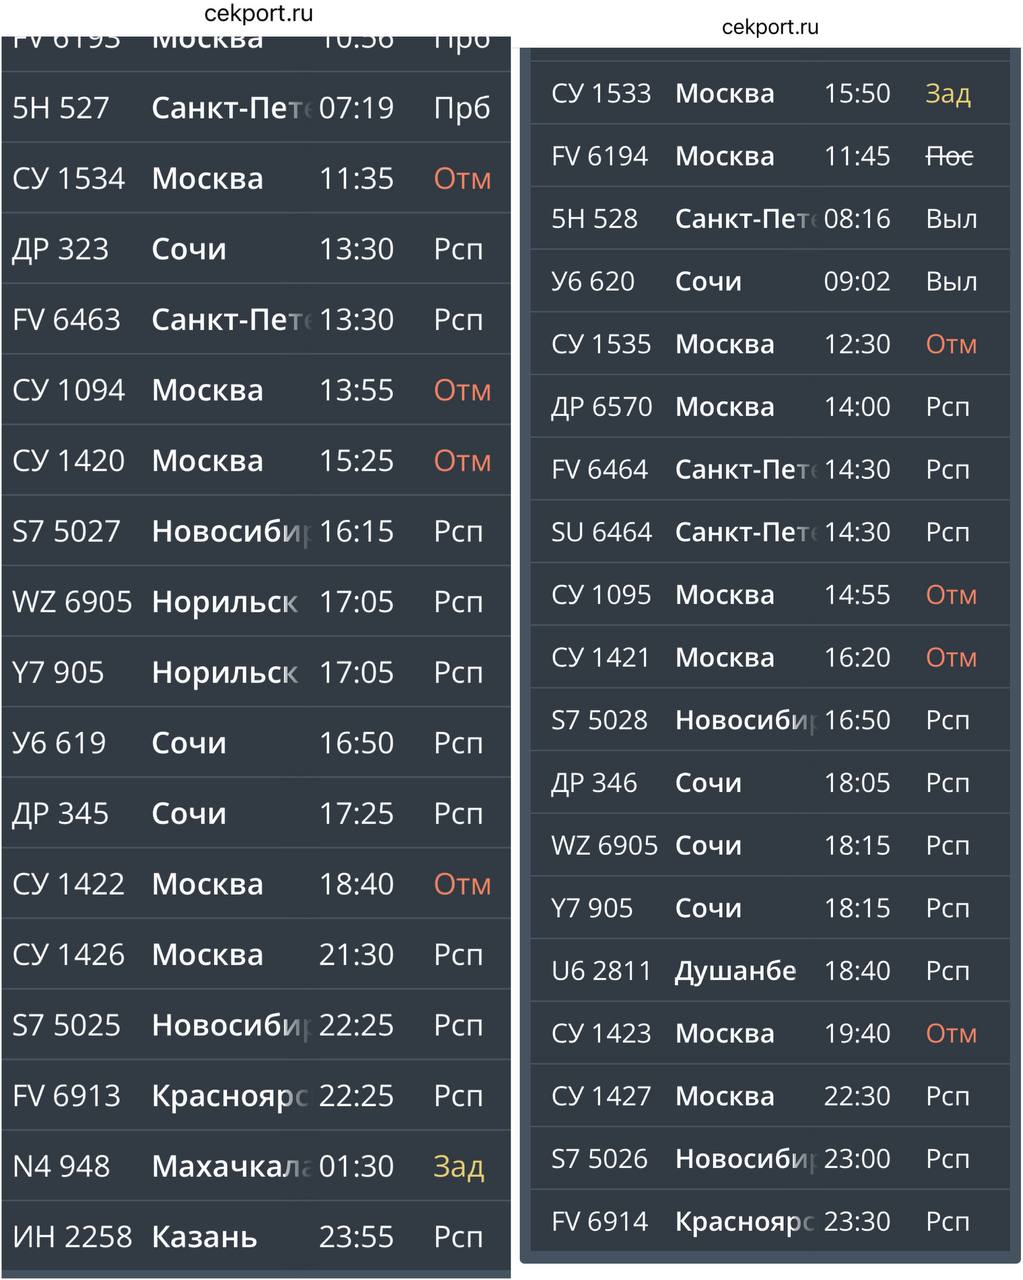The width and height of the screenshot is (1023, 1280).
Task: Select the delayed N4 948 Махачкала flight
Action: click(x=256, y=1166)
